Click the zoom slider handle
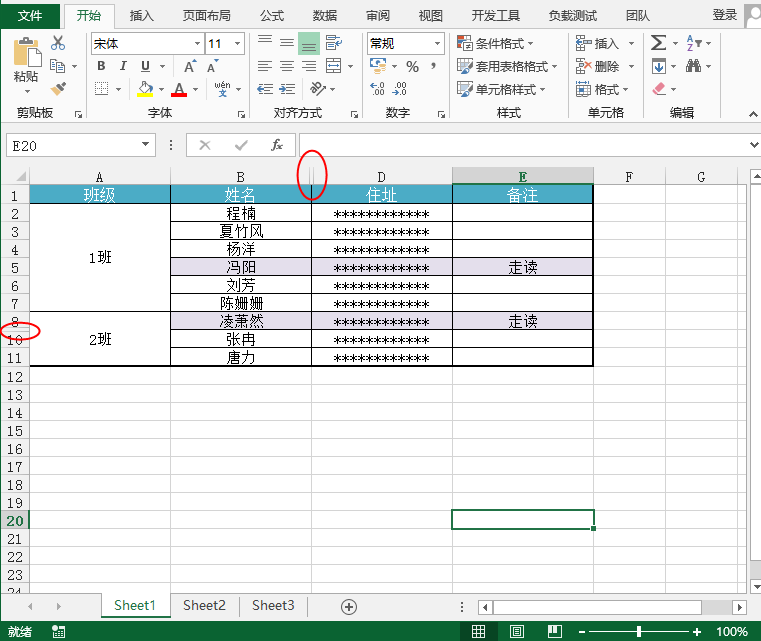Viewport: 761px width, 641px height. (x=639, y=631)
